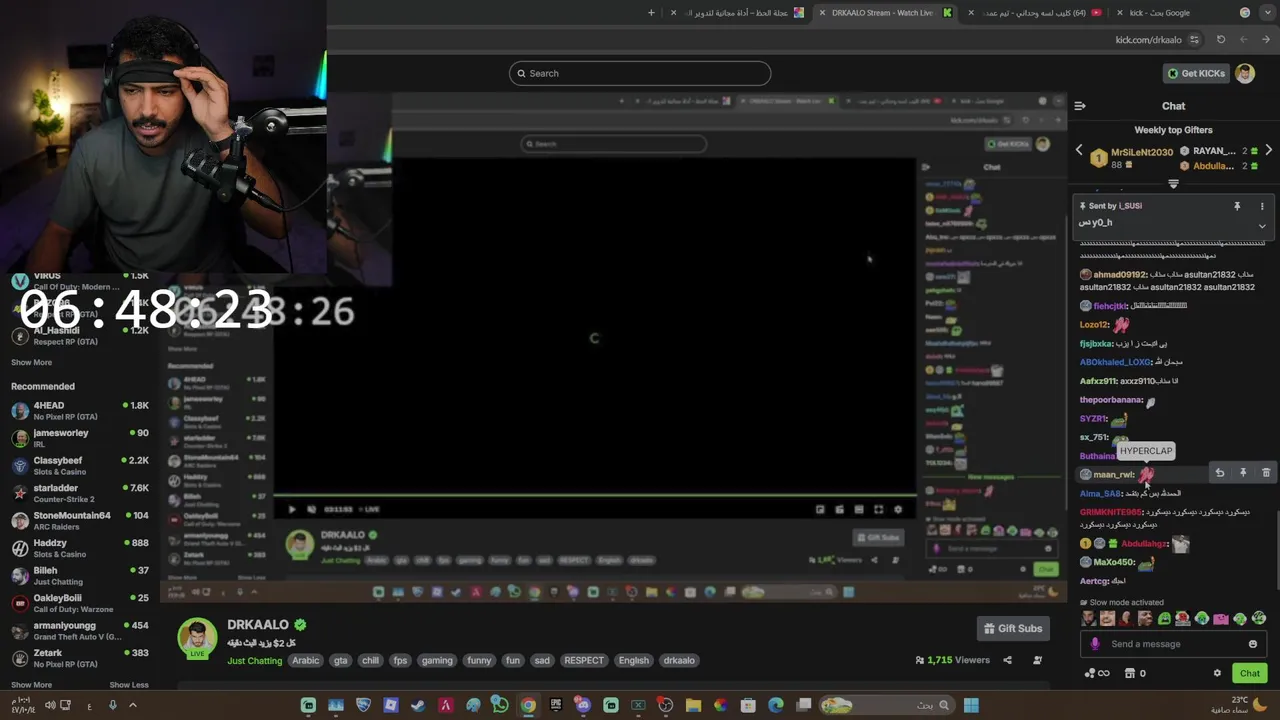Viewport: 1280px width, 720px height.
Task: Collapse the weekly top gifters panel
Action: click(x=1173, y=184)
